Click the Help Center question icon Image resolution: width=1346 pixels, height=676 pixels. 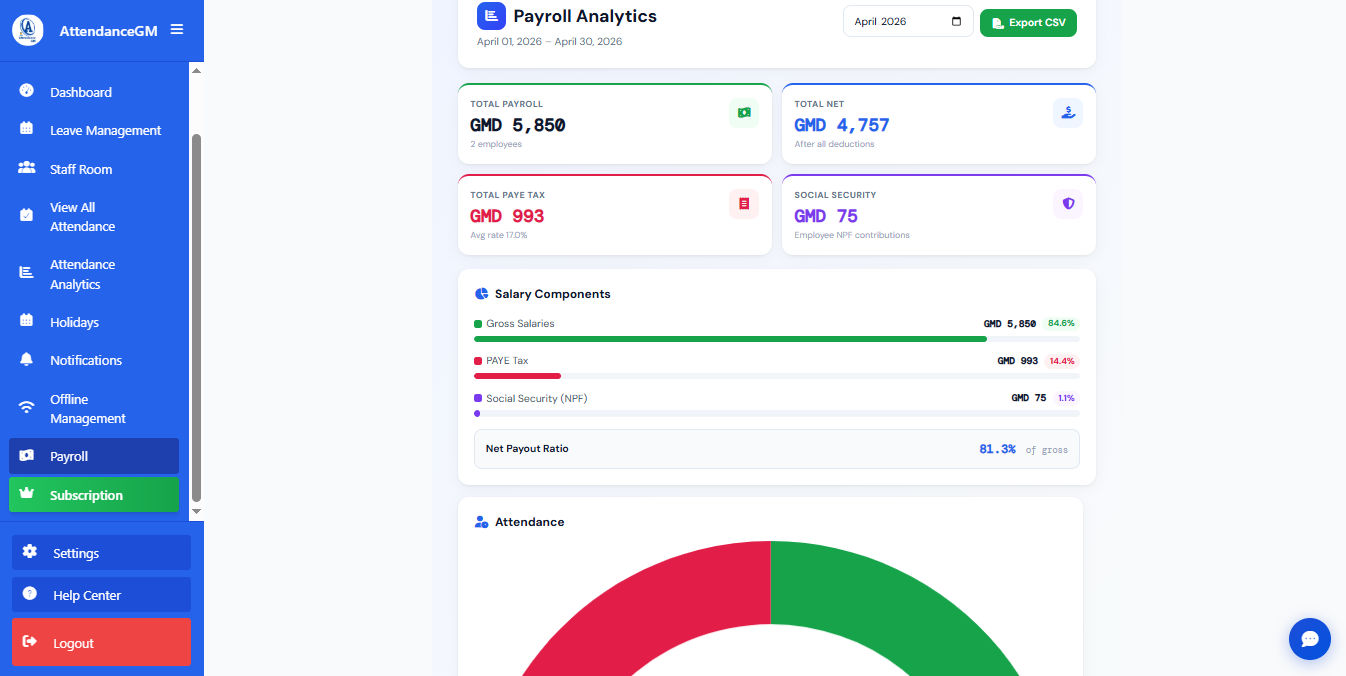[x=29, y=593]
